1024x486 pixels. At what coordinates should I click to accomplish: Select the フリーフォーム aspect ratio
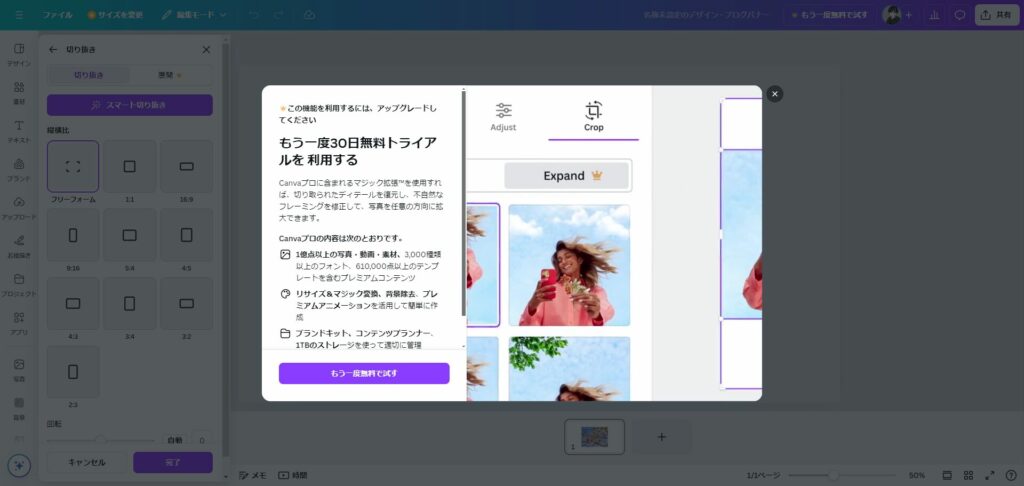point(73,167)
